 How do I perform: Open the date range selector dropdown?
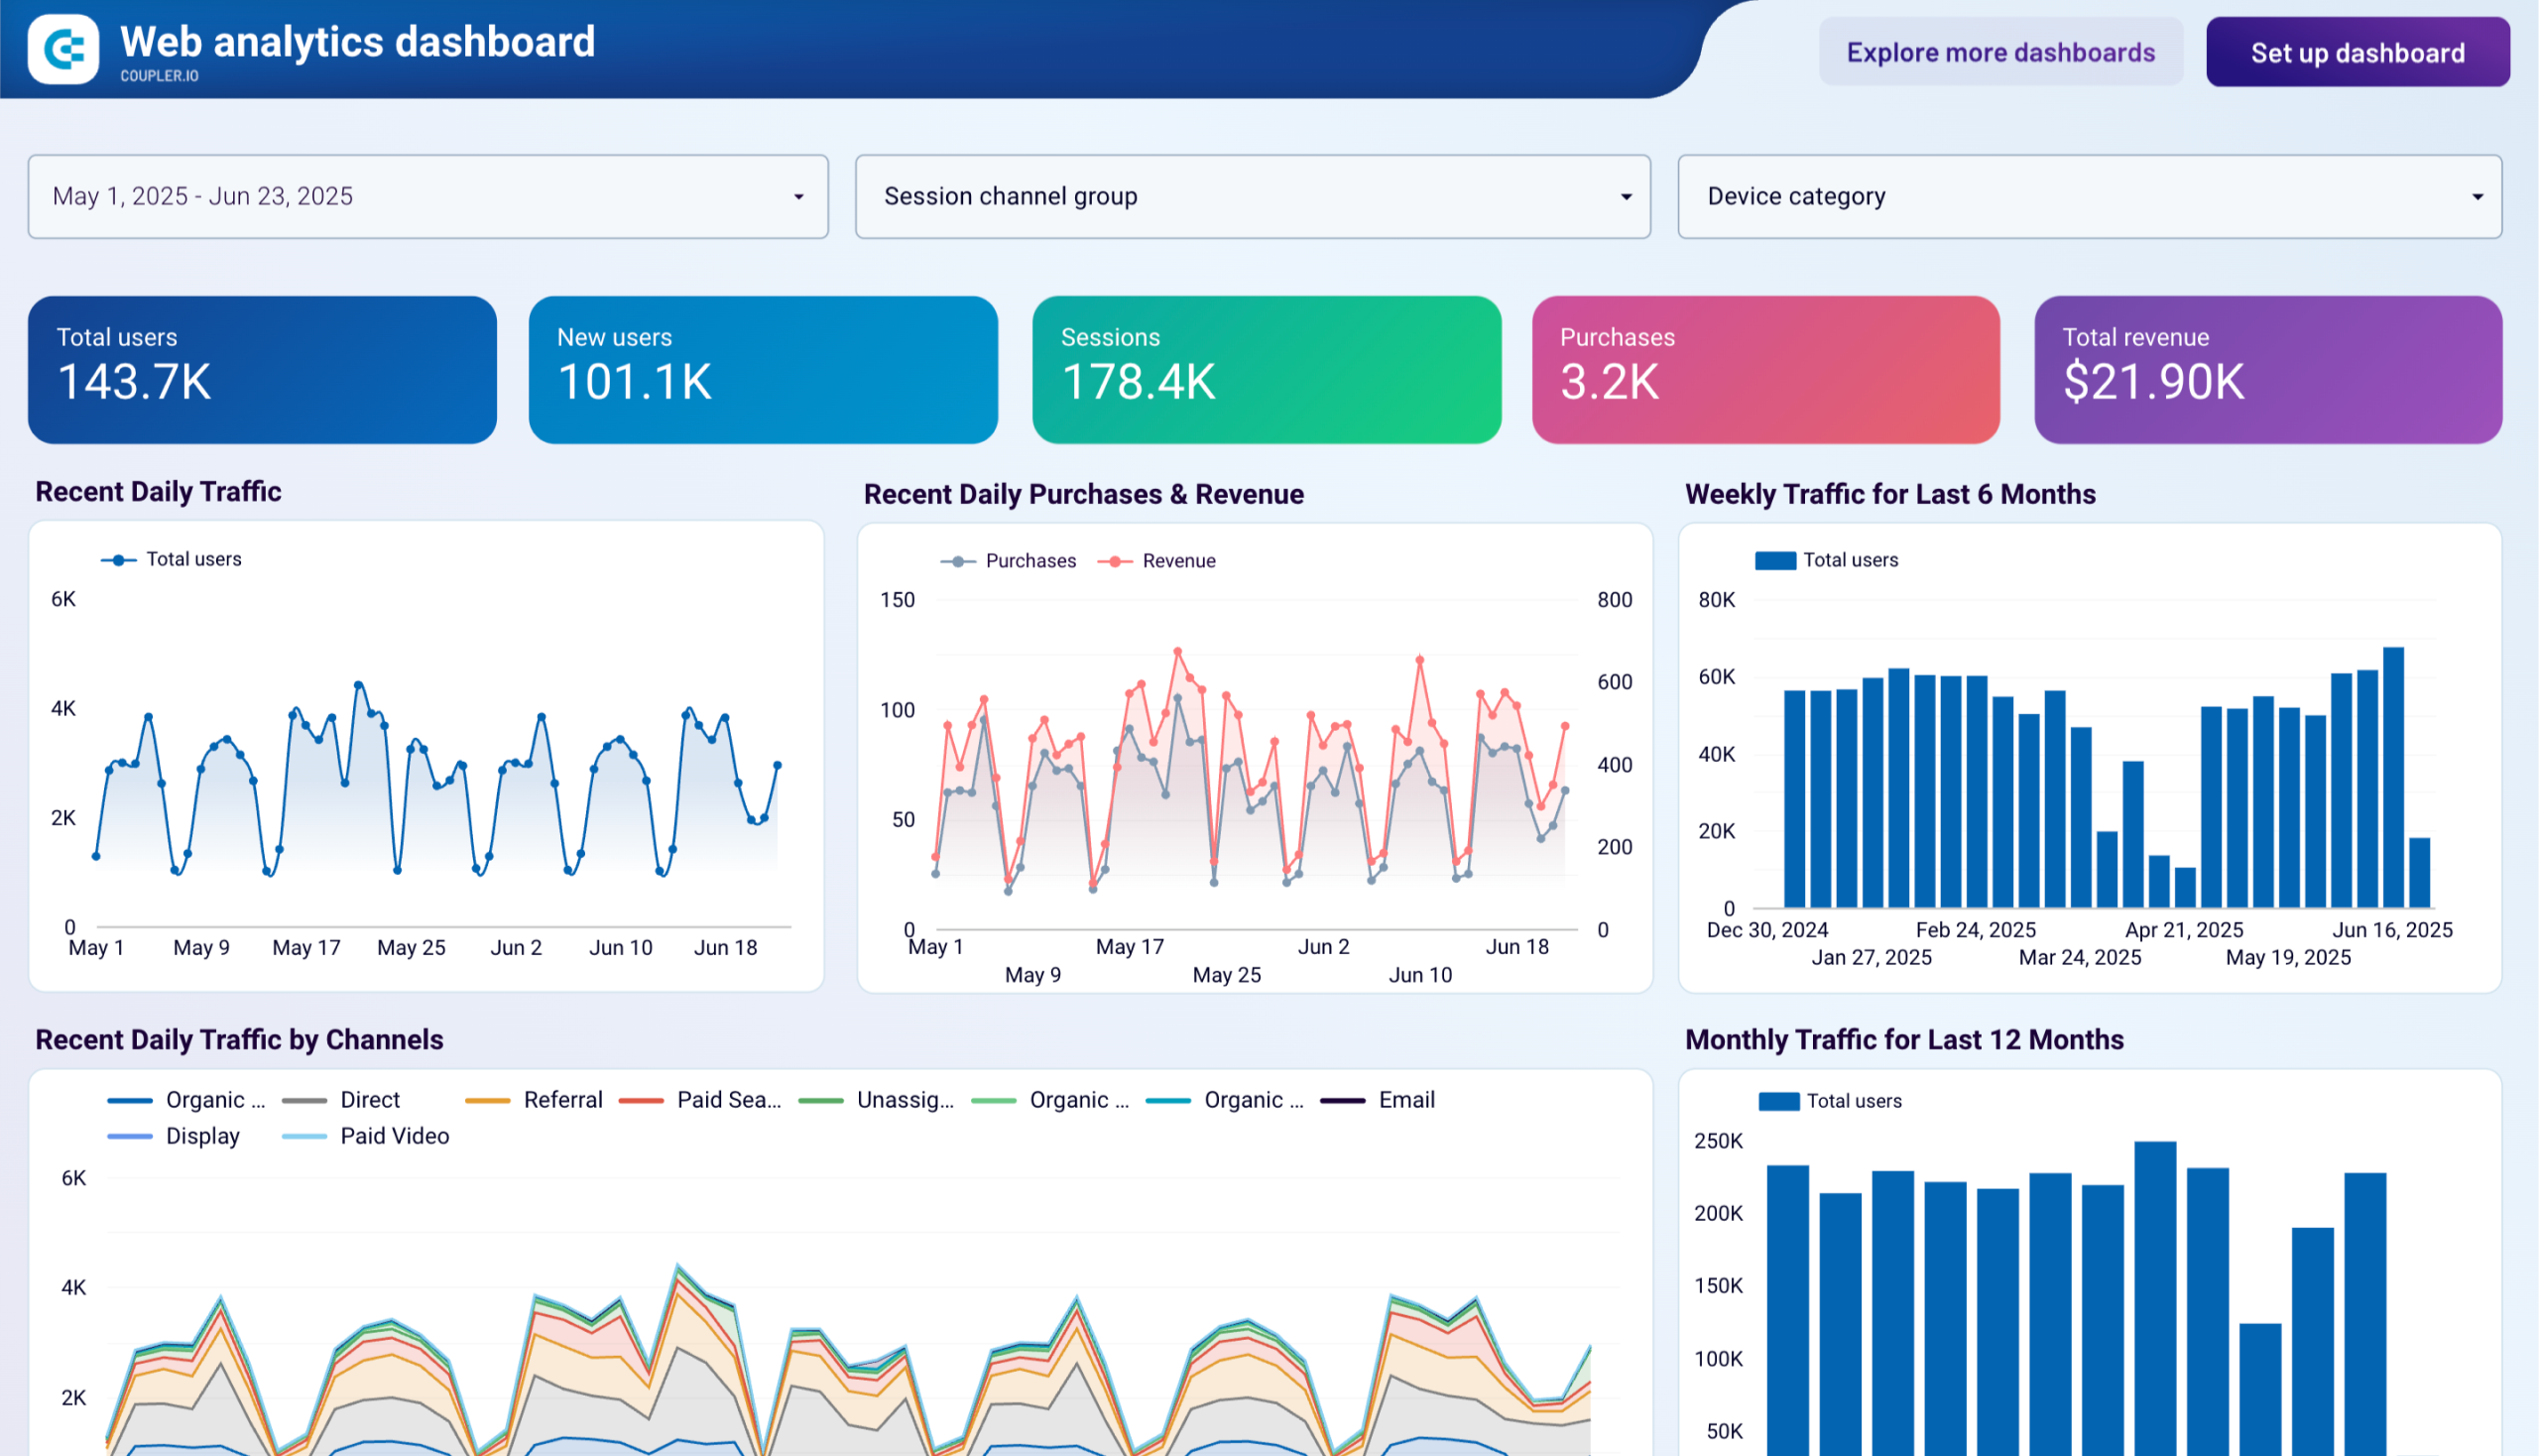pyautogui.click(x=797, y=196)
